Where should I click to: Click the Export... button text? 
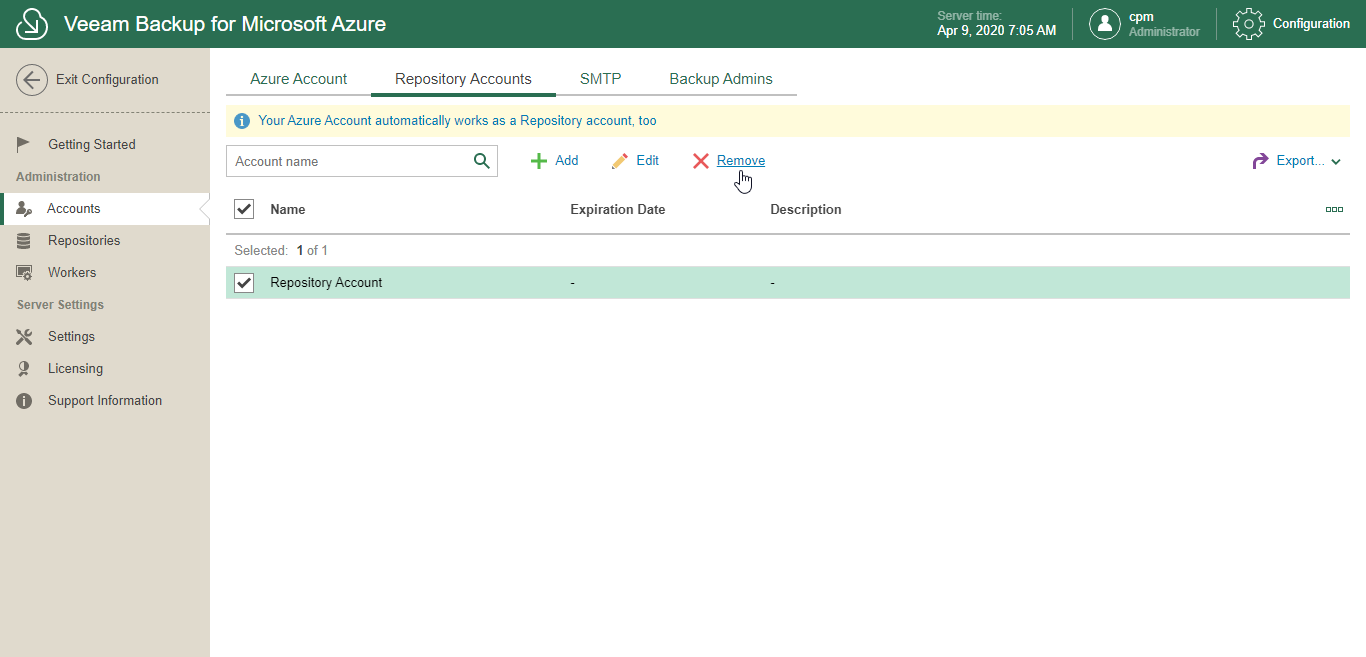coord(1301,161)
